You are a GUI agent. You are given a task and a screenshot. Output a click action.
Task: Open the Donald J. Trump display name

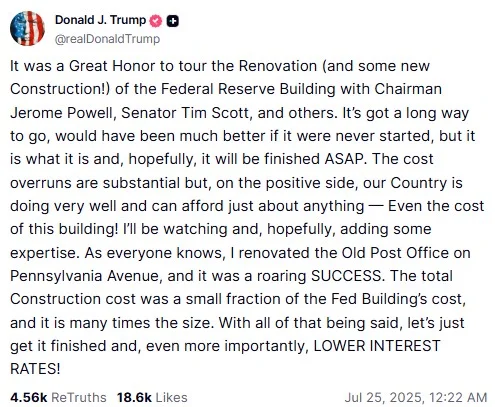click(100, 20)
